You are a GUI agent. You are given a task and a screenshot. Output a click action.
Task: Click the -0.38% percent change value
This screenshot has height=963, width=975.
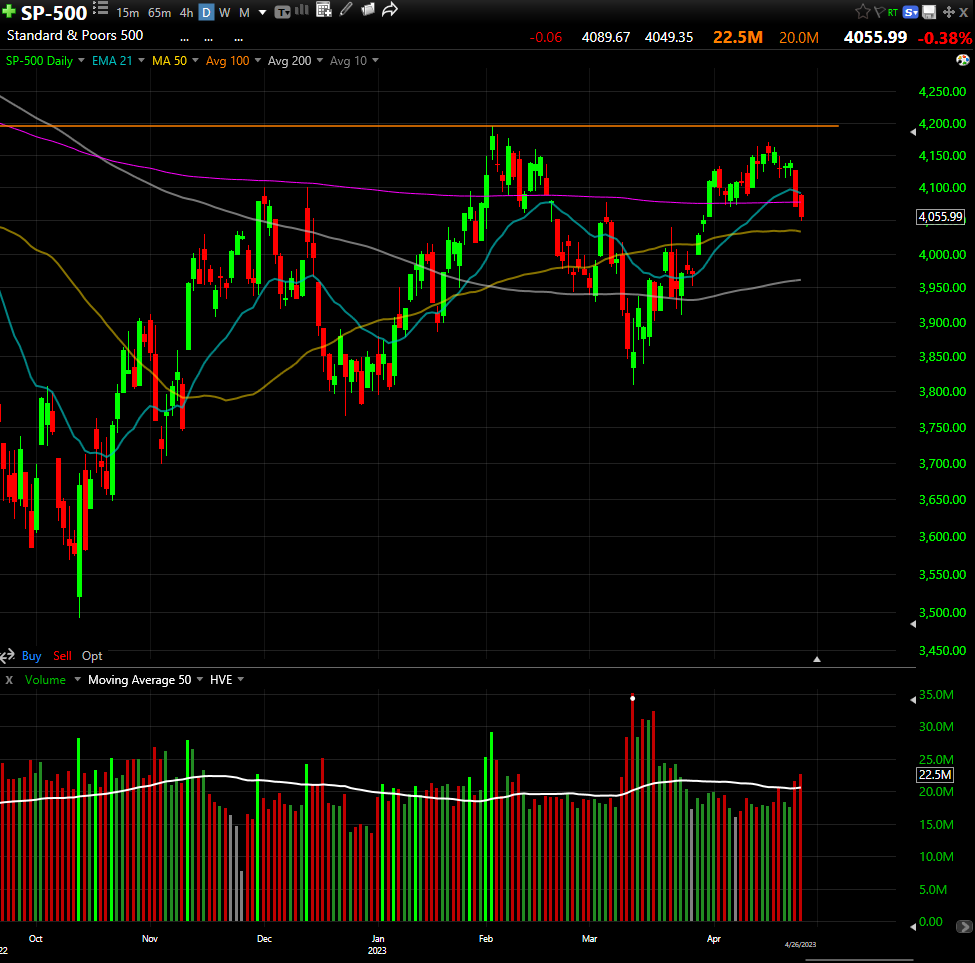[x=945, y=38]
